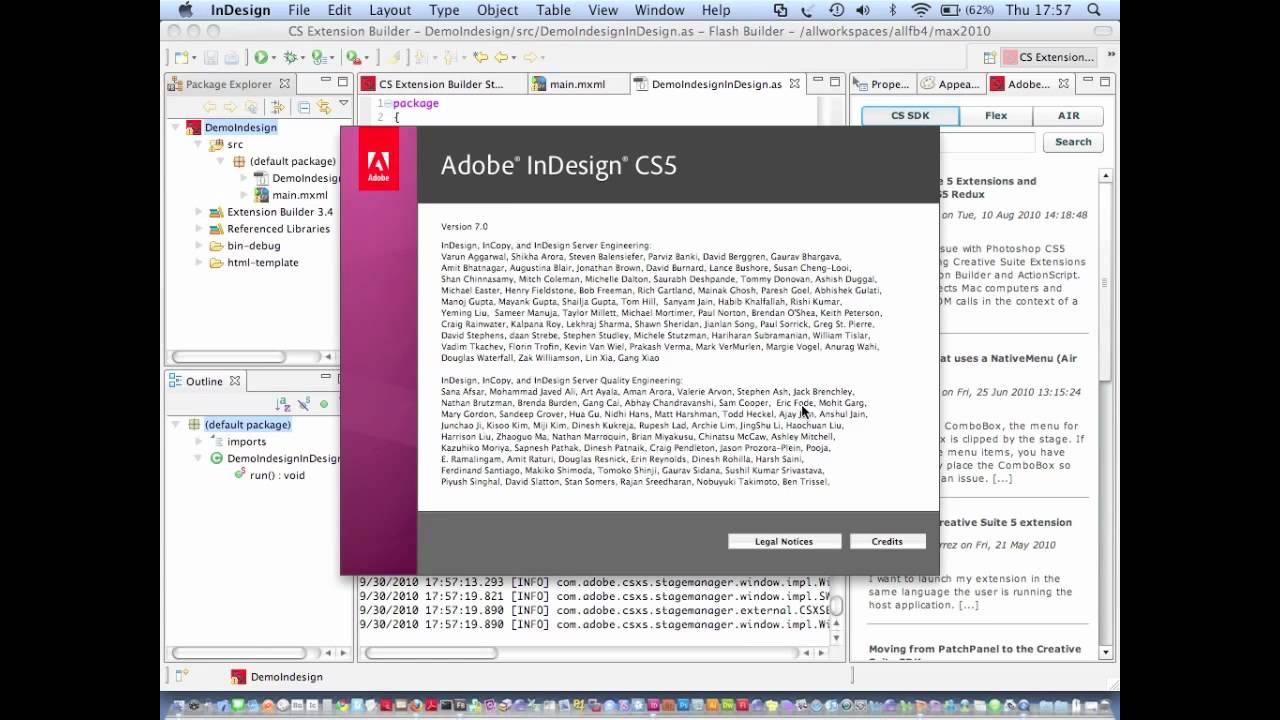Viewport: 1280px width, 720px height.
Task: Open the Type menu
Action: click(444, 10)
